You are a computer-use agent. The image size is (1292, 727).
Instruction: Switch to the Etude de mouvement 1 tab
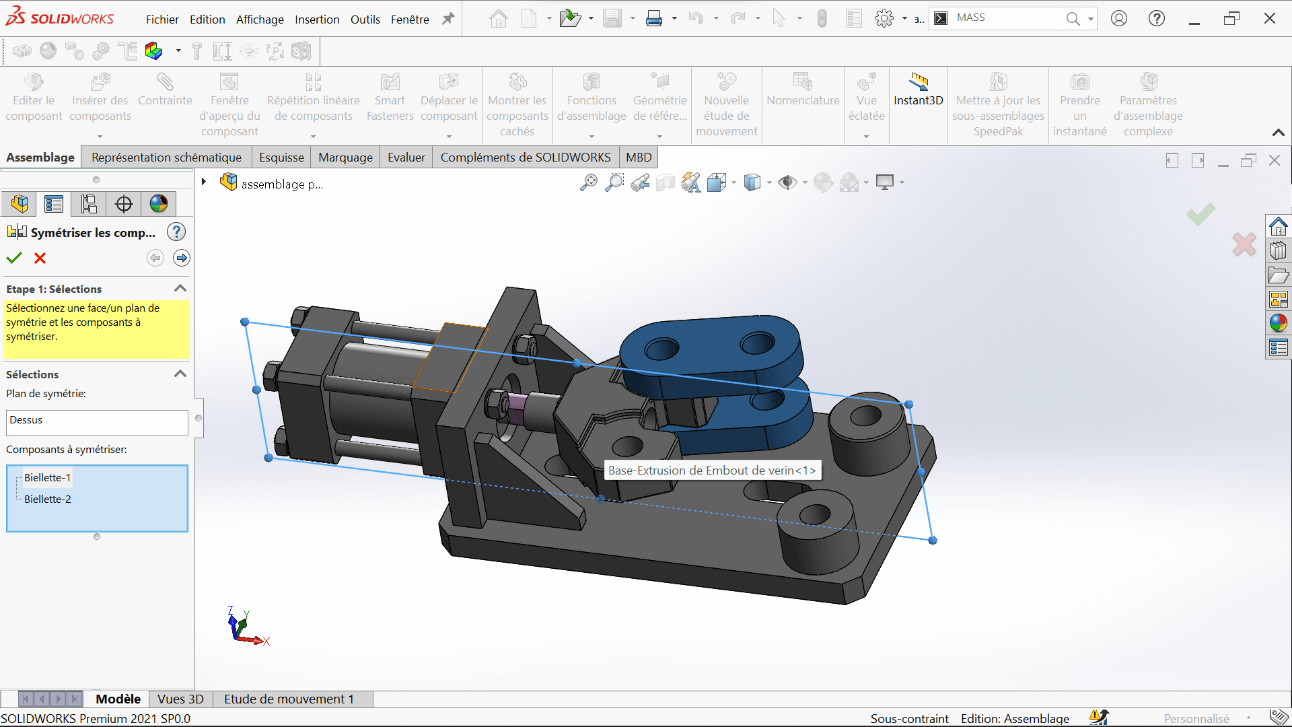tap(289, 699)
